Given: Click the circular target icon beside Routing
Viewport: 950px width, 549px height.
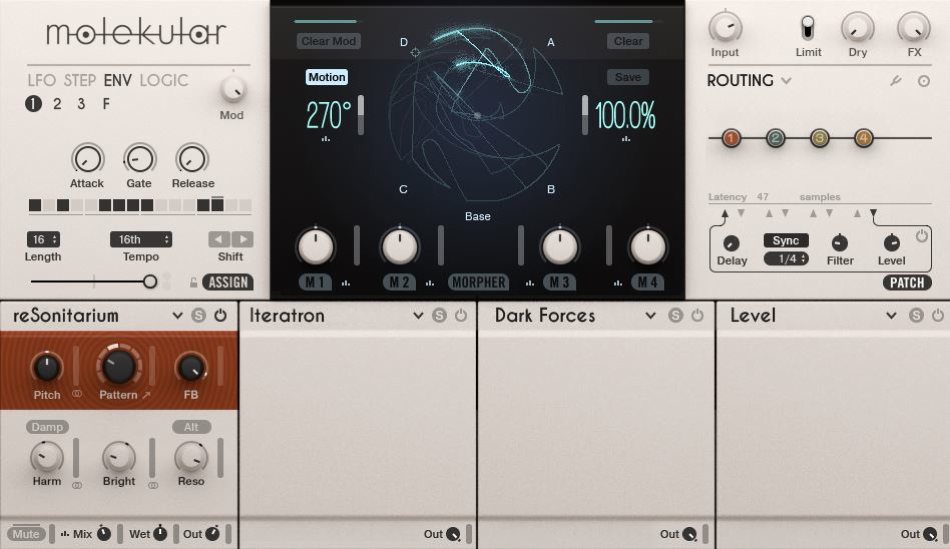Looking at the screenshot, I should click(923, 81).
